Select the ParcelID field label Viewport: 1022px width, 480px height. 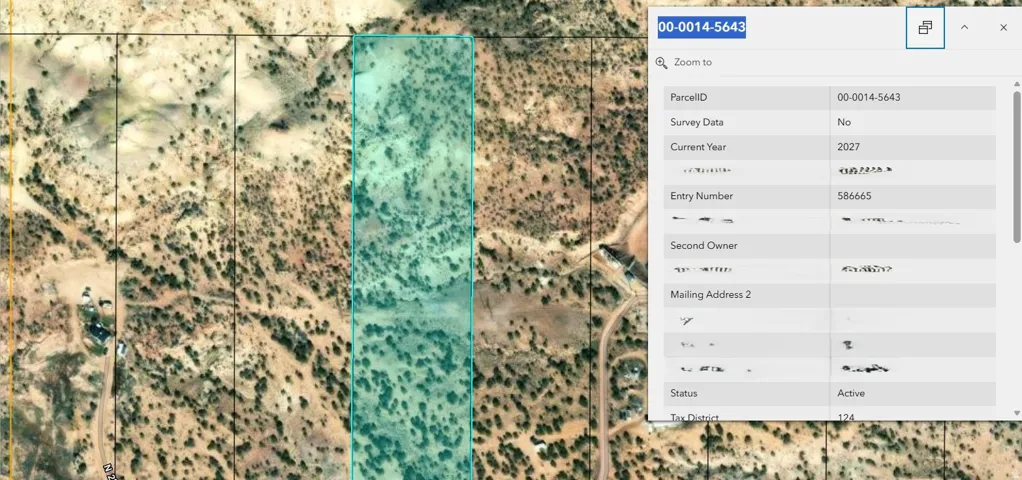[x=689, y=98]
